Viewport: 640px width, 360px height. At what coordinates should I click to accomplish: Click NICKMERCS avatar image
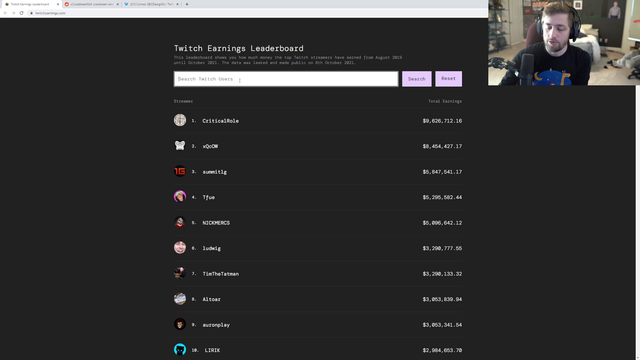point(180,222)
